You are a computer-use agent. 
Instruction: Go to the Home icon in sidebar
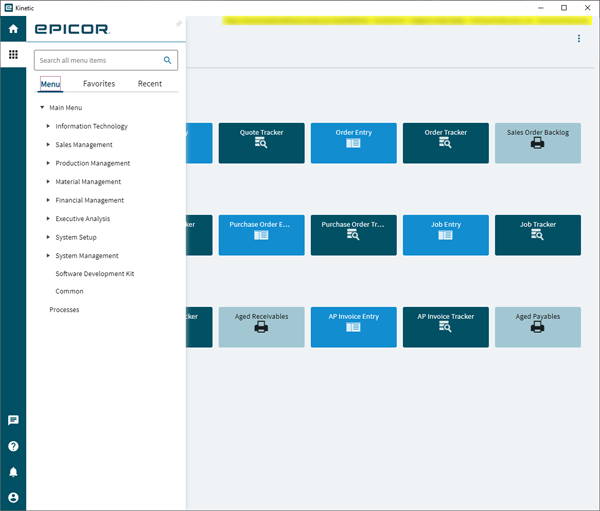(13, 29)
